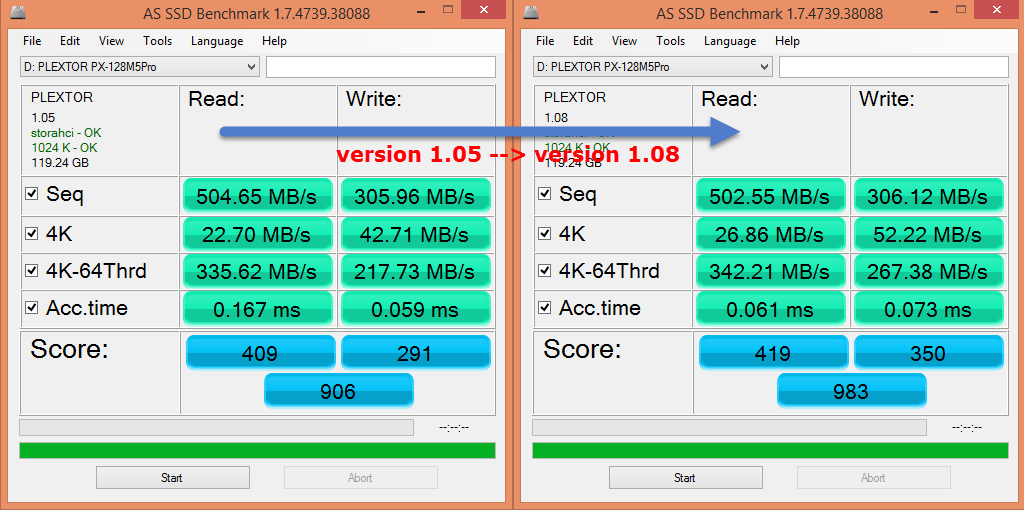Disable the Acc.time test in right window
The width and height of the screenshot is (1024, 510).
click(x=545, y=309)
